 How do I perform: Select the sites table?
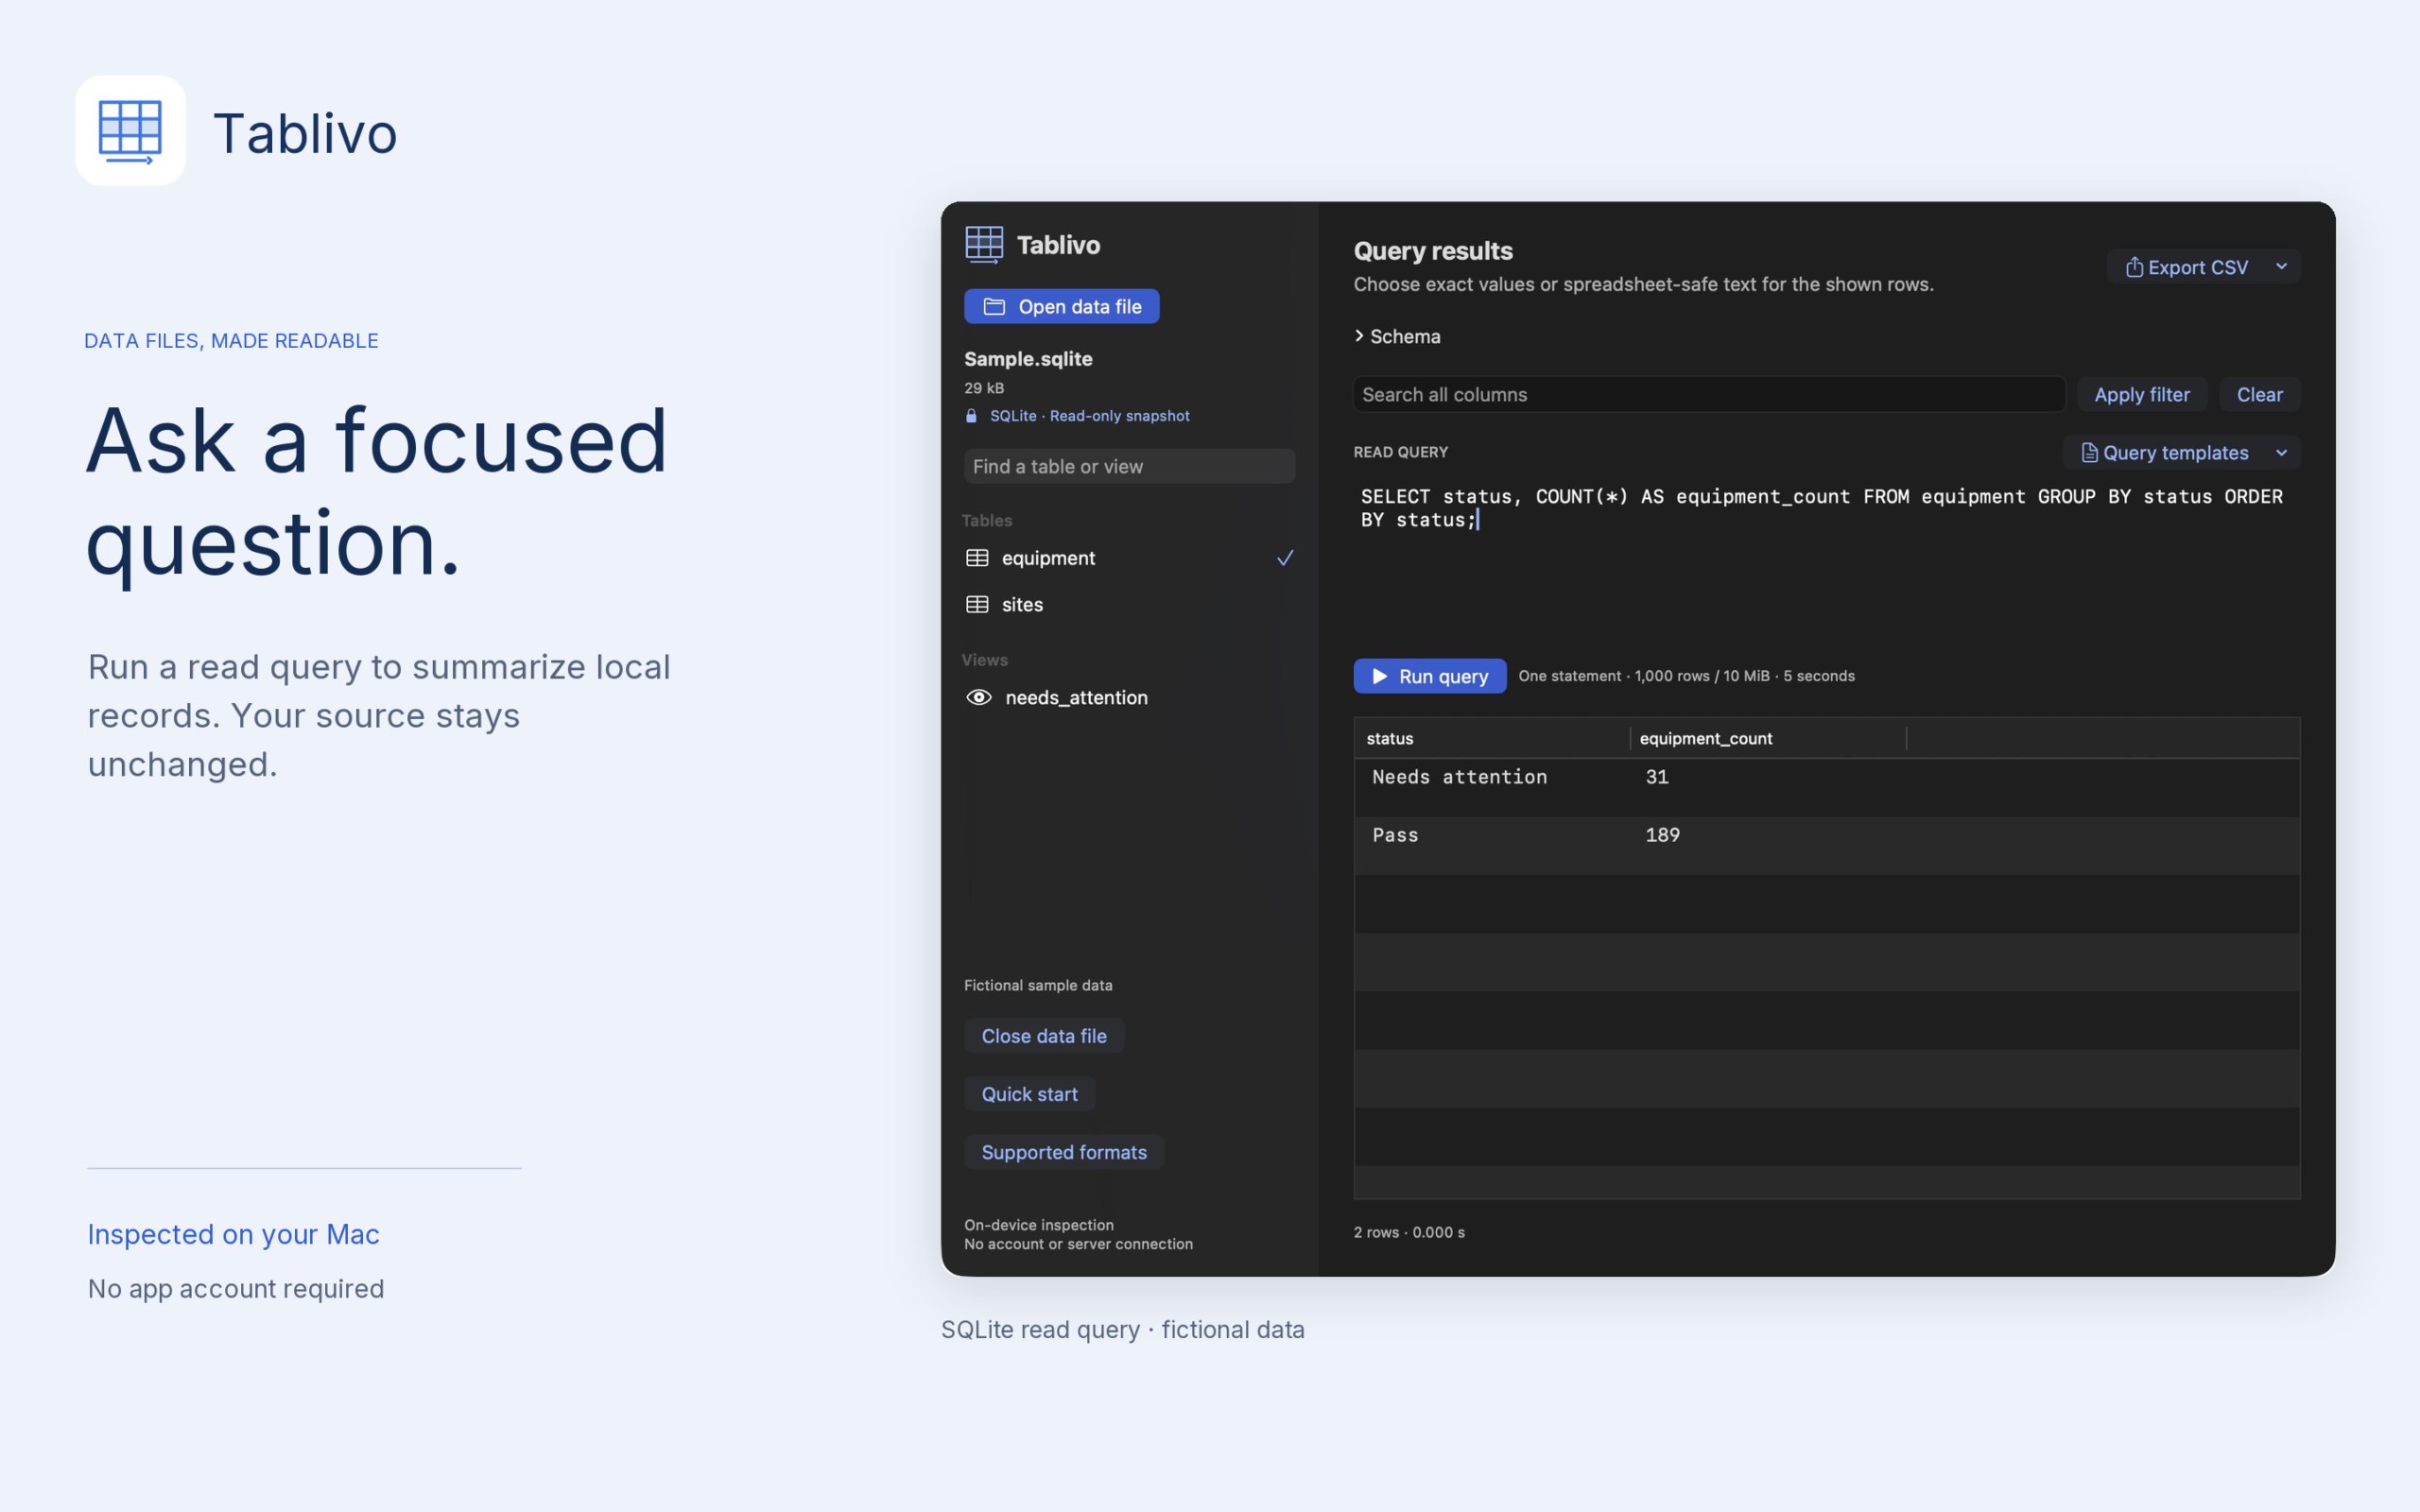point(1129,605)
